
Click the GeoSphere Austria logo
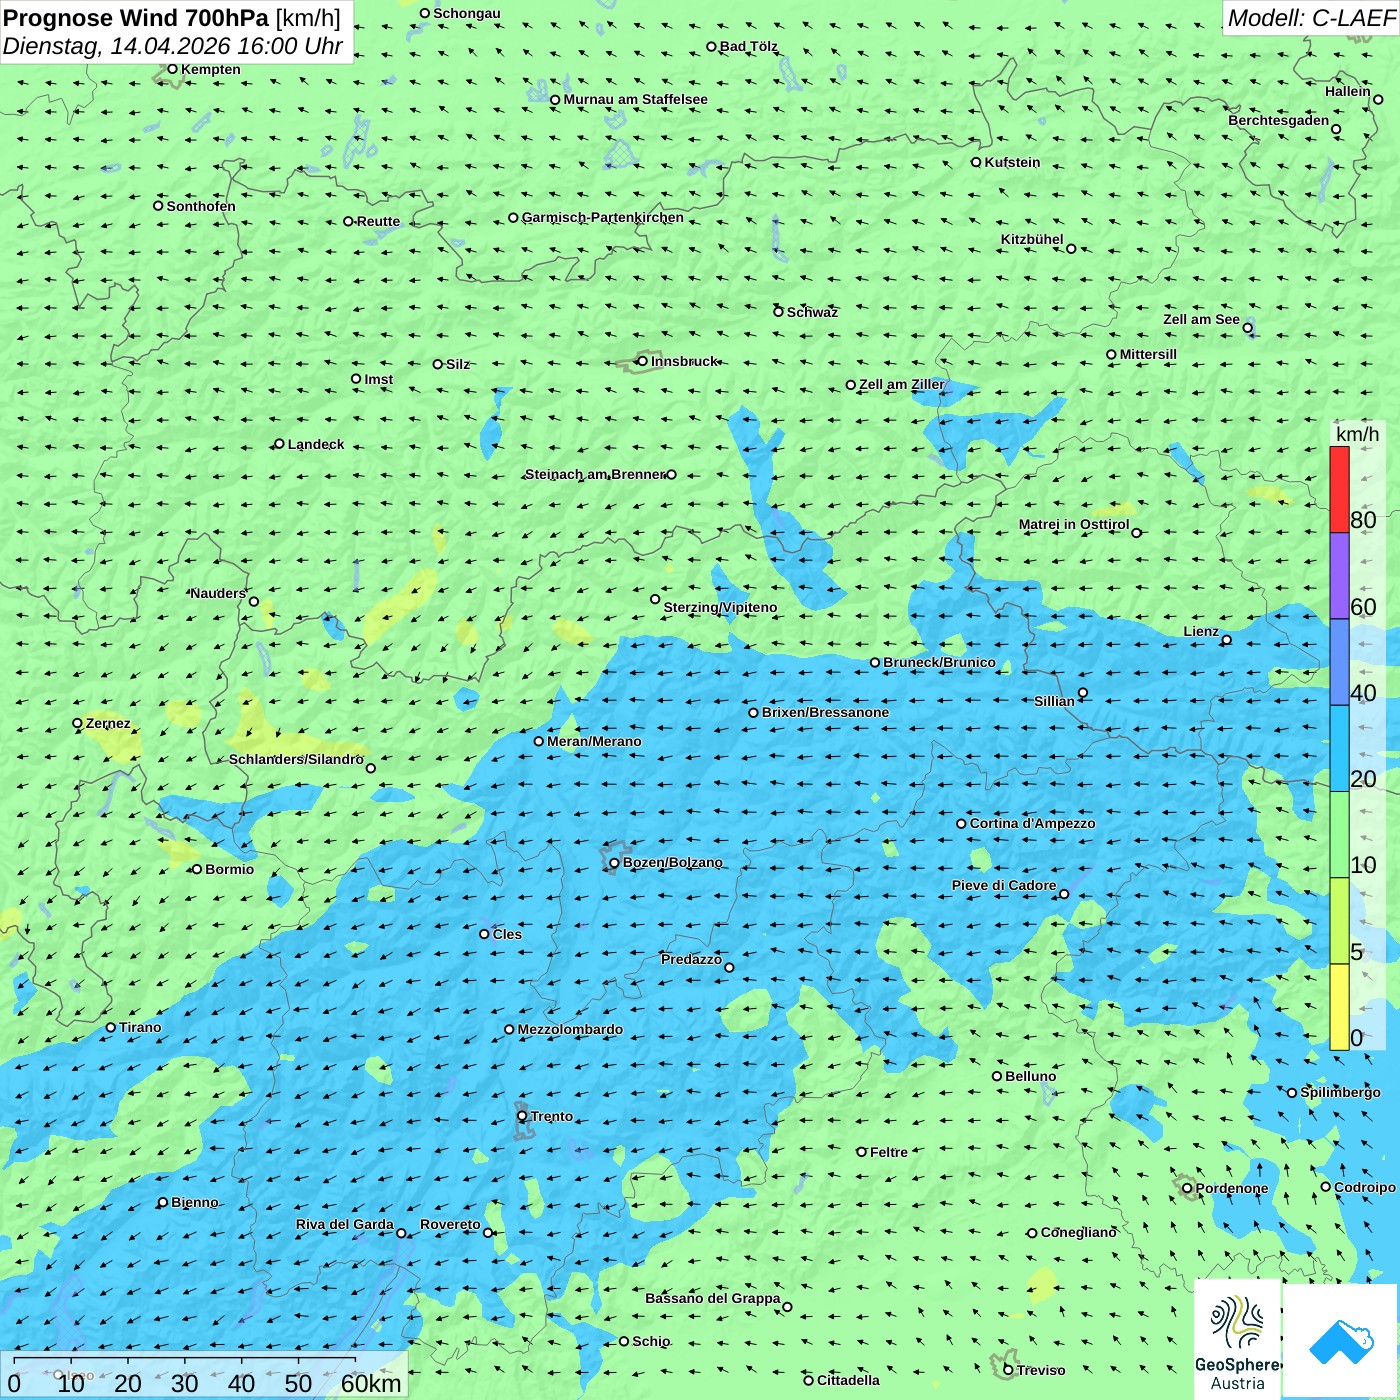(1238, 1339)
